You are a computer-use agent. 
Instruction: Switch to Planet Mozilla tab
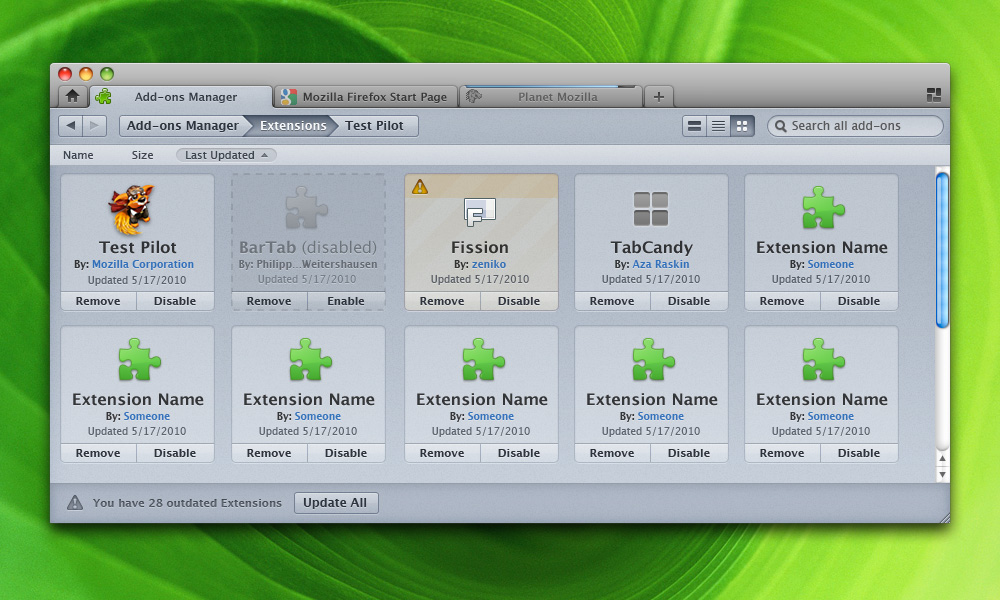point(557,97)
